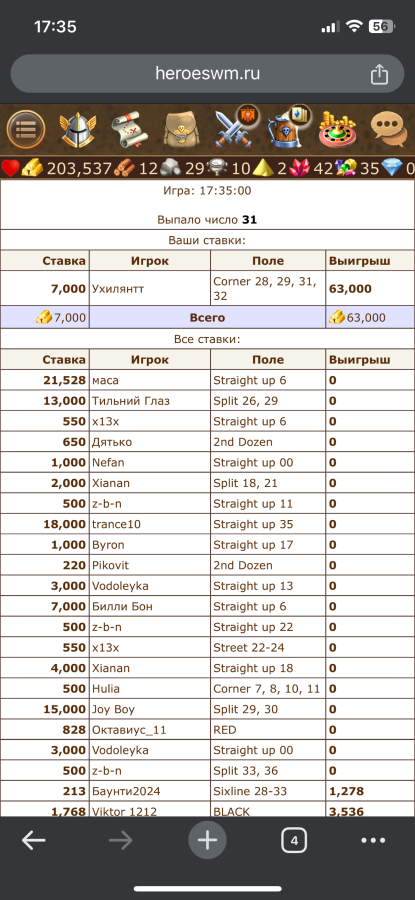Open the hamburger main menu icon
This screenshot has height=900, width=415.
point(26,129)
